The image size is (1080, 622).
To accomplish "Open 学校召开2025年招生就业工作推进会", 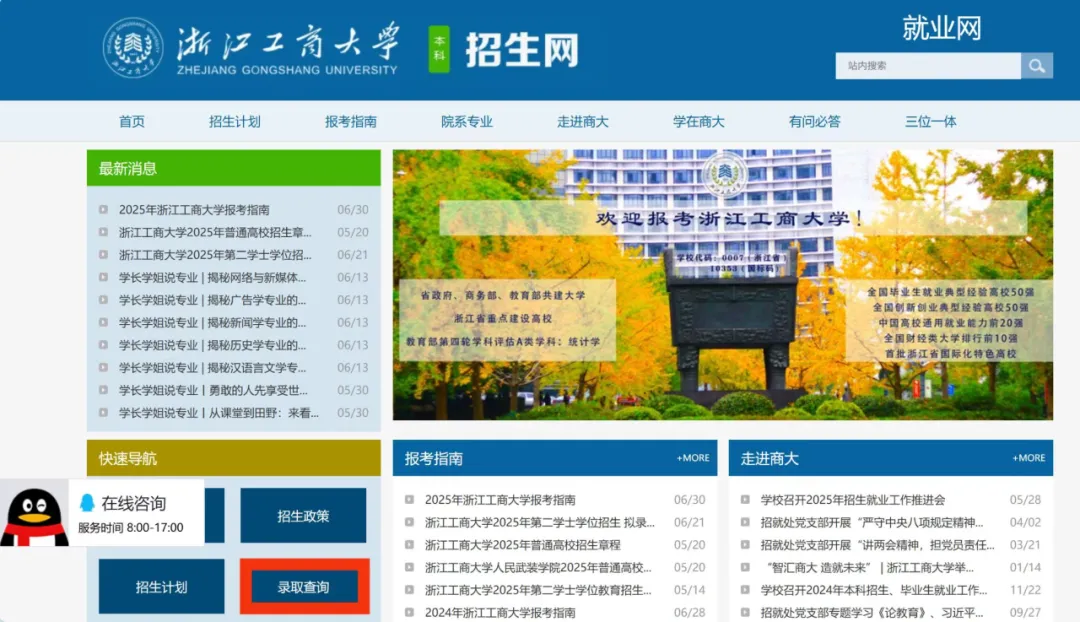I will point(853,500).
